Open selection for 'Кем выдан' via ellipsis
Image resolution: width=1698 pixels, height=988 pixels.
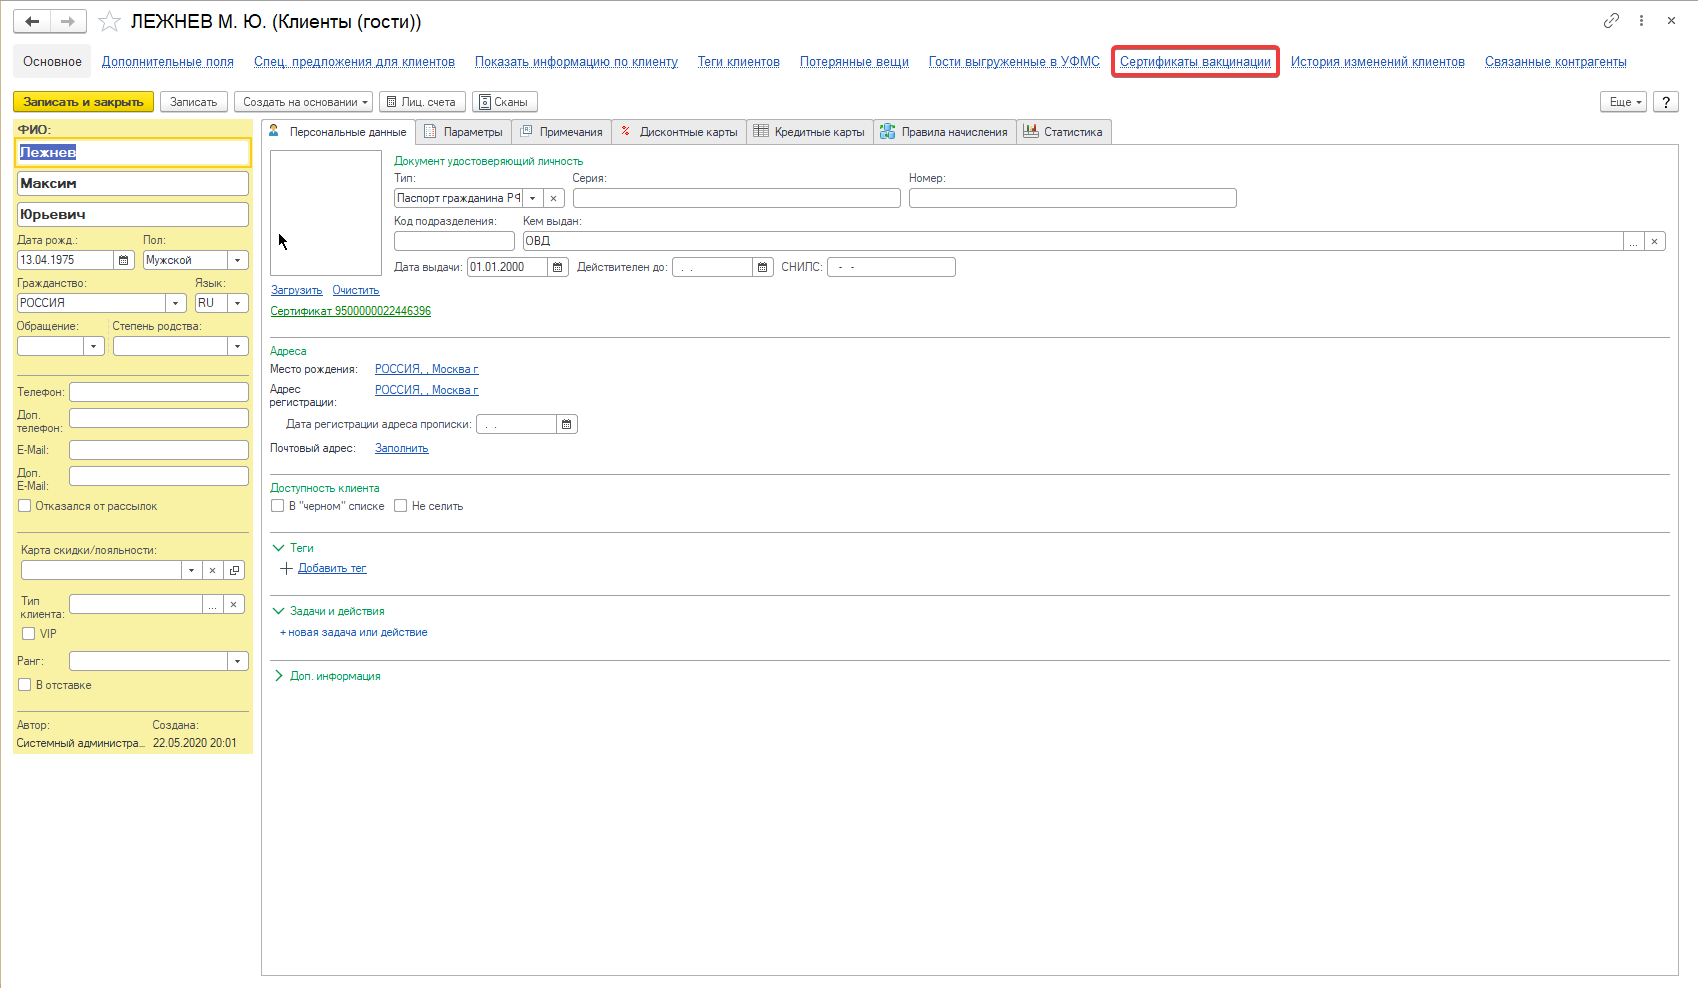[1634, 241]
